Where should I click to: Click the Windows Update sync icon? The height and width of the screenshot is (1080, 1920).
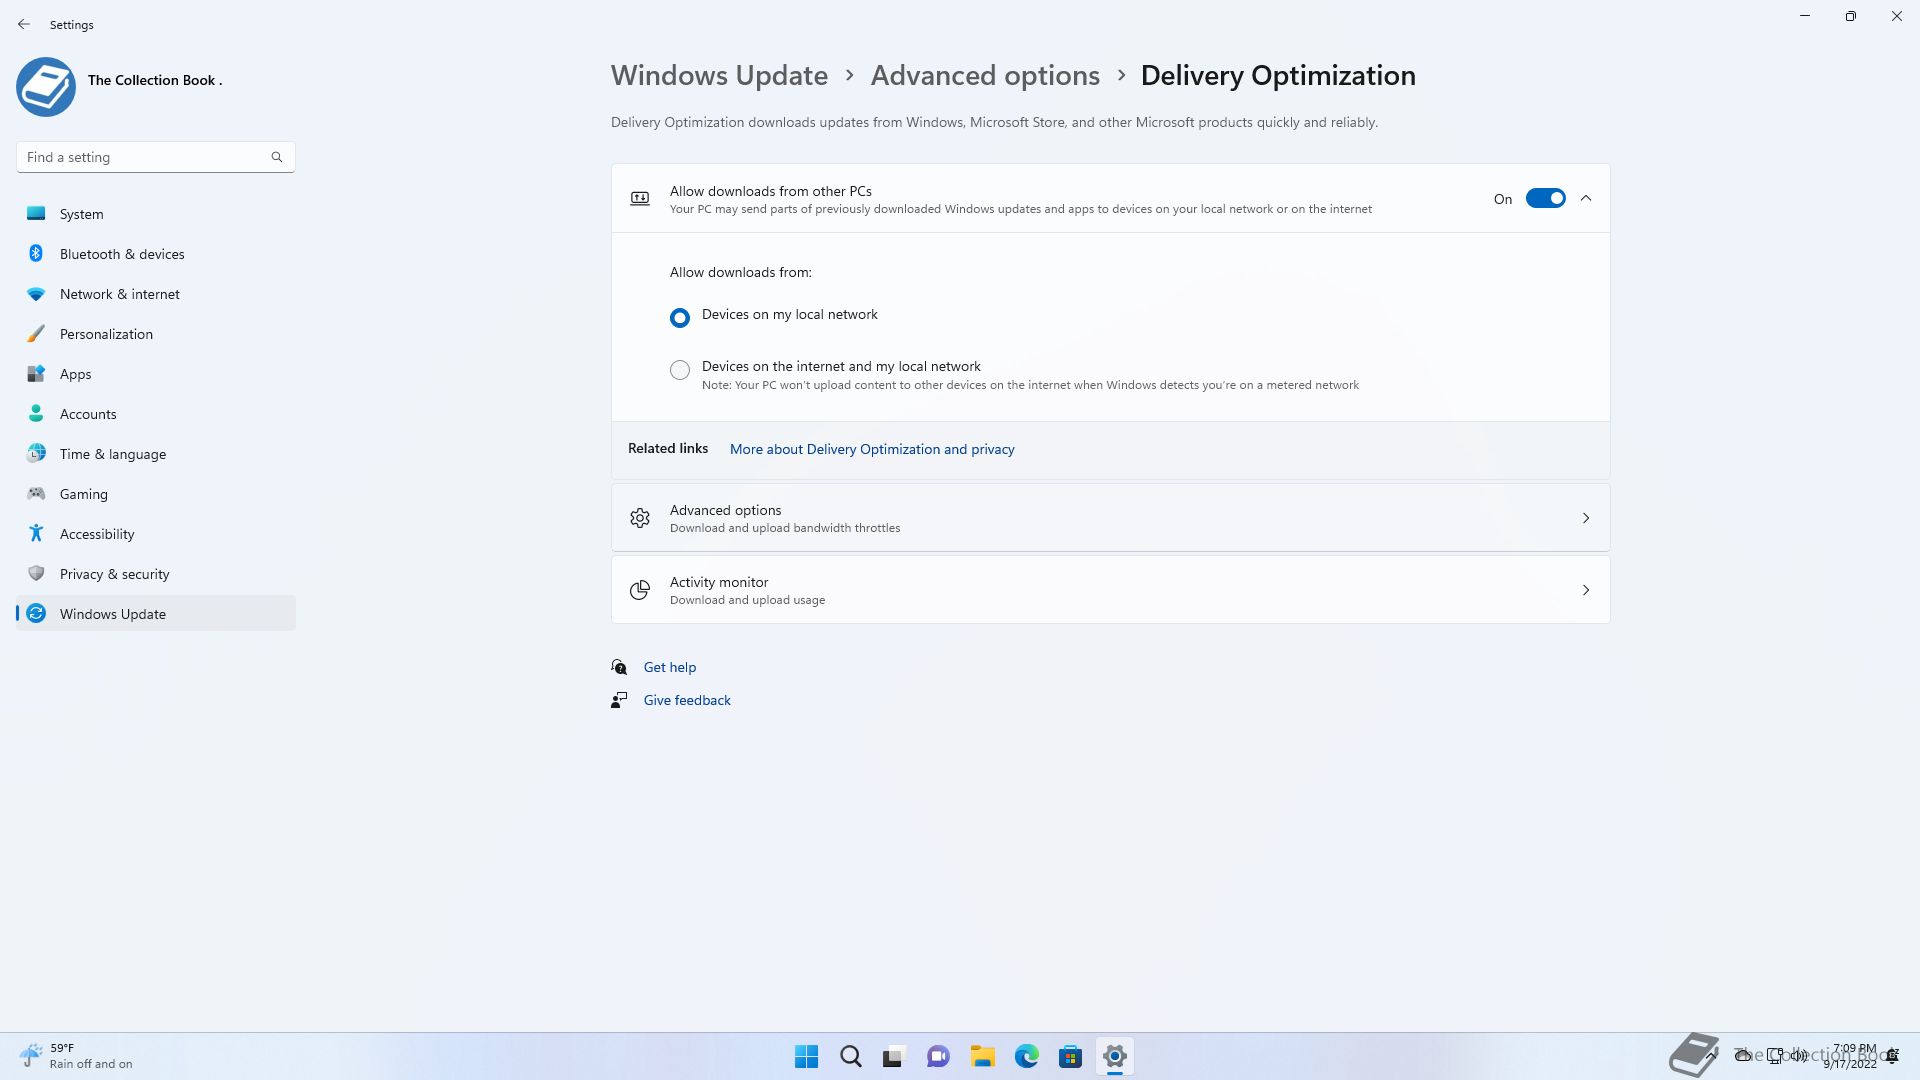(36, 613)
